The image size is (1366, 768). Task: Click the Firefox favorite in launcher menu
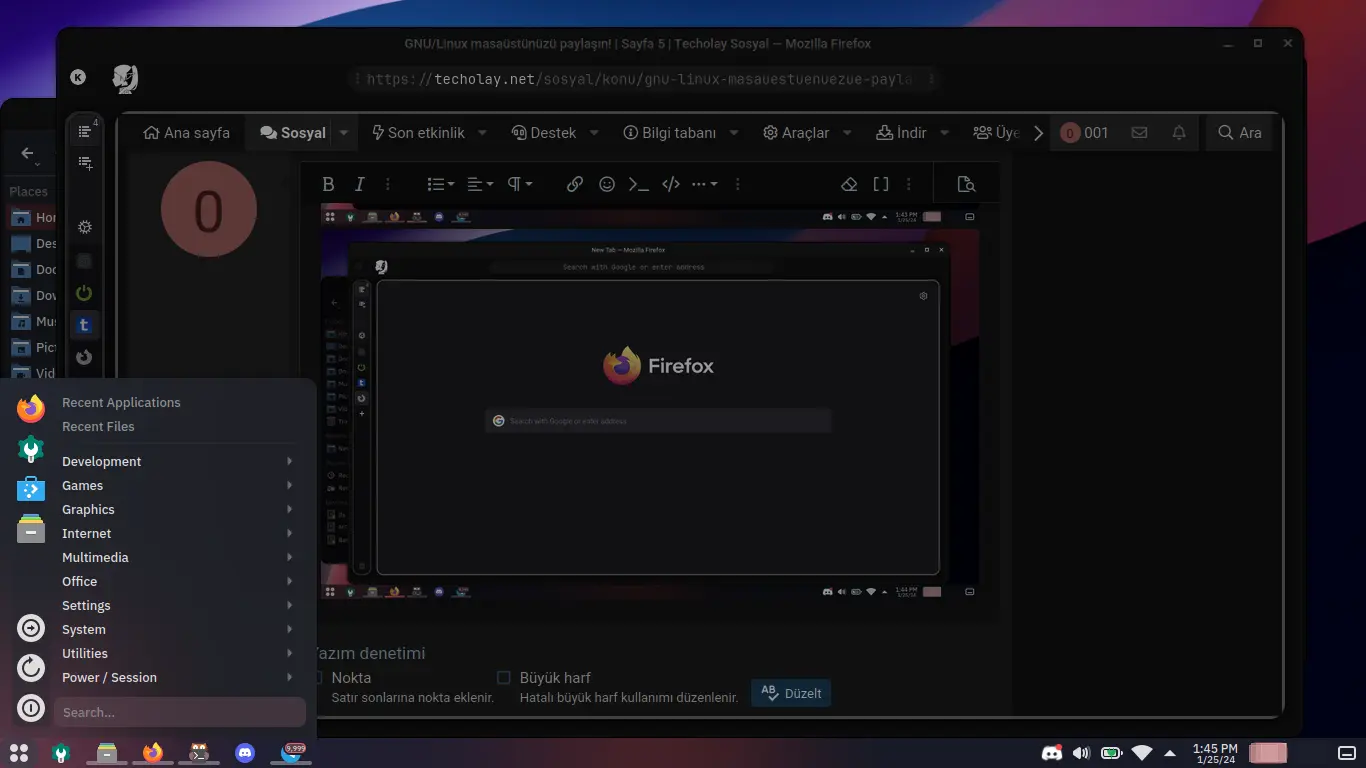pyautogui.click(x=31, y=409)
